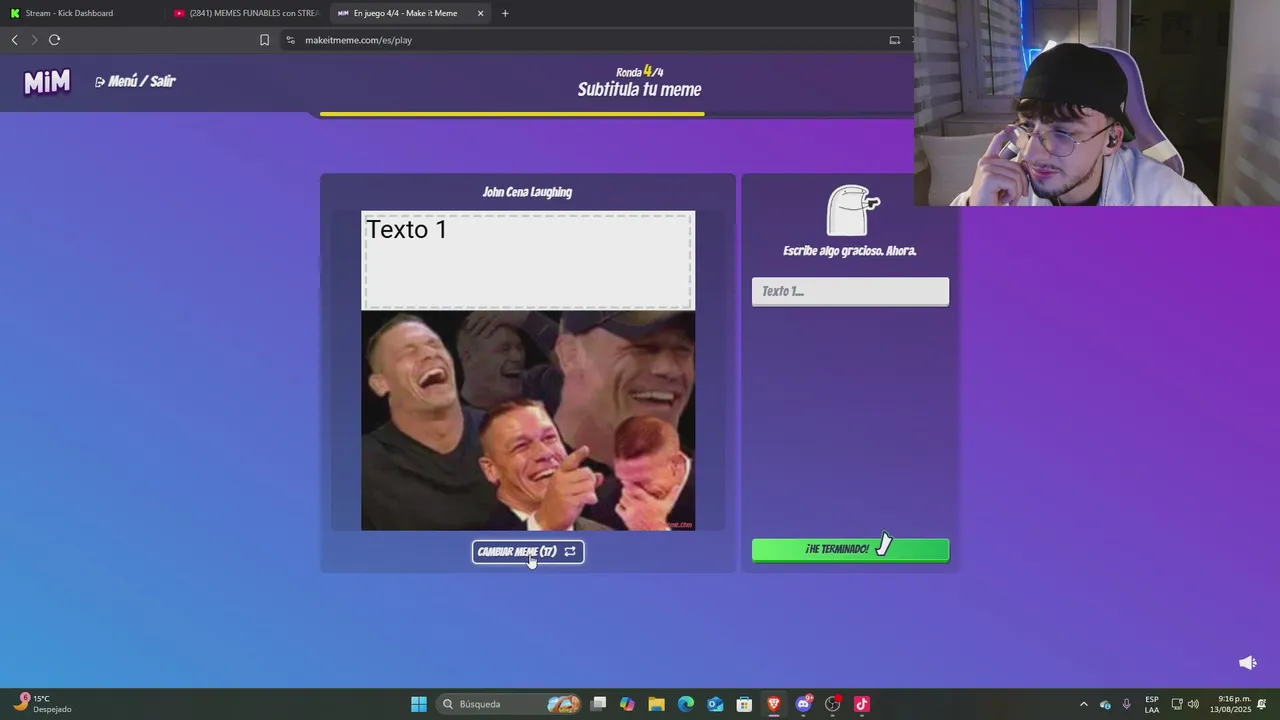
Task: Toggle the sound speaker icon
Action: (1247, 663)
